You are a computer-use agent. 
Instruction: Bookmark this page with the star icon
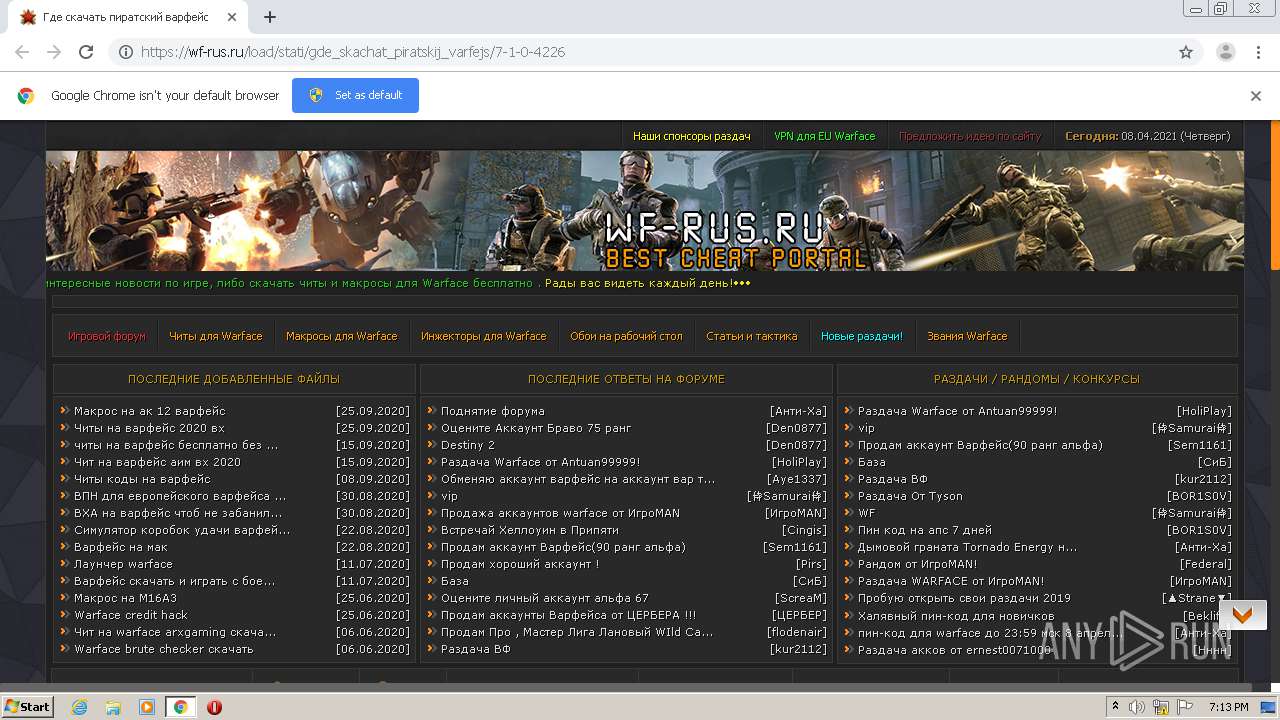(1186, 52)
